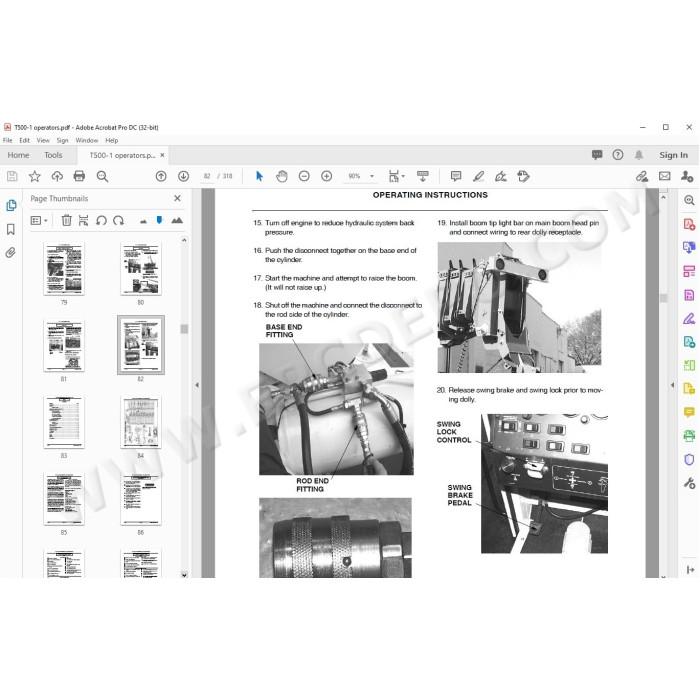This screenshot has width=700, height=700.
Task: Open the View menu
Action: [x=43, y=140]
